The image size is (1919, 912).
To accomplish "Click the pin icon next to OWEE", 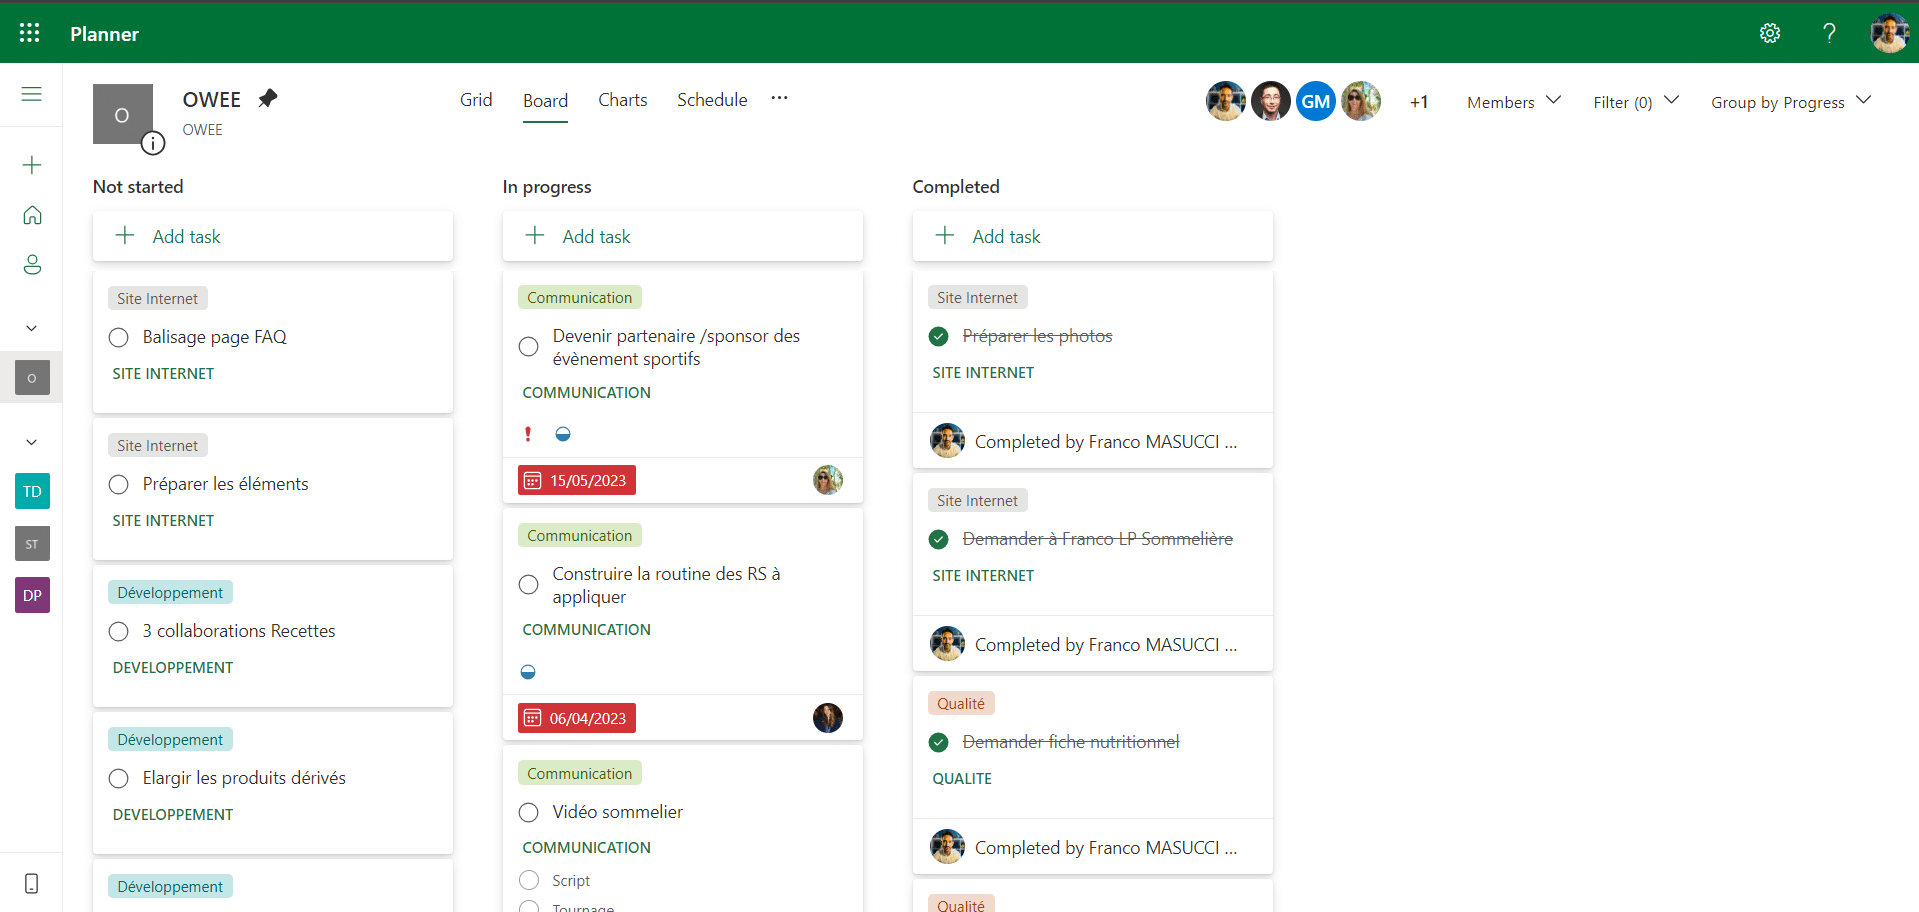I will (x=267, y=98).
